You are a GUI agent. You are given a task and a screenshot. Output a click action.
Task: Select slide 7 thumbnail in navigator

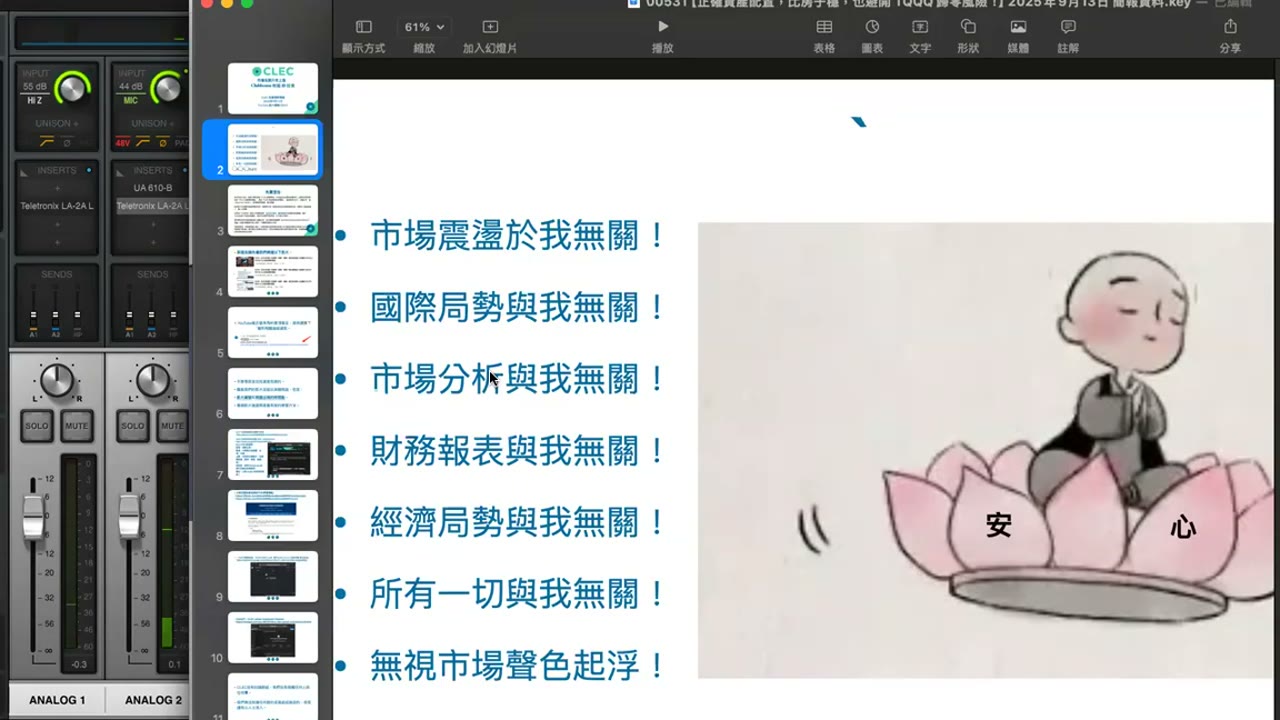coord(273,454)
